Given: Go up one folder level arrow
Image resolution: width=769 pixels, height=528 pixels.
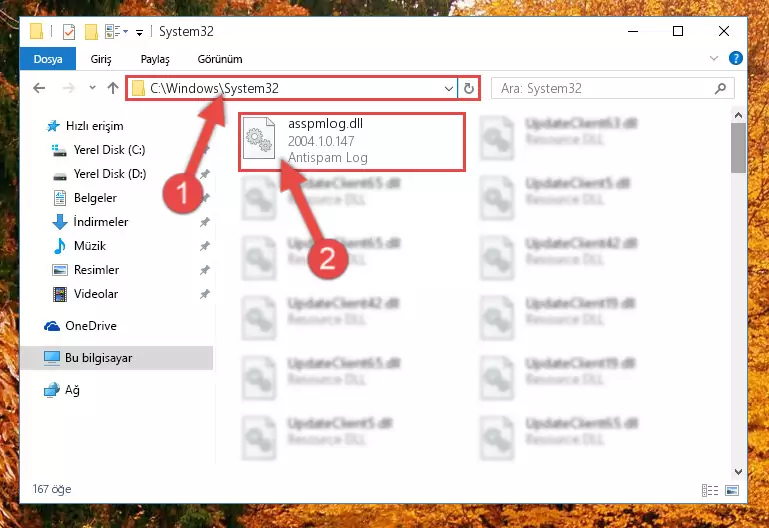Looking at the screenshot, I should click(113, 88).
